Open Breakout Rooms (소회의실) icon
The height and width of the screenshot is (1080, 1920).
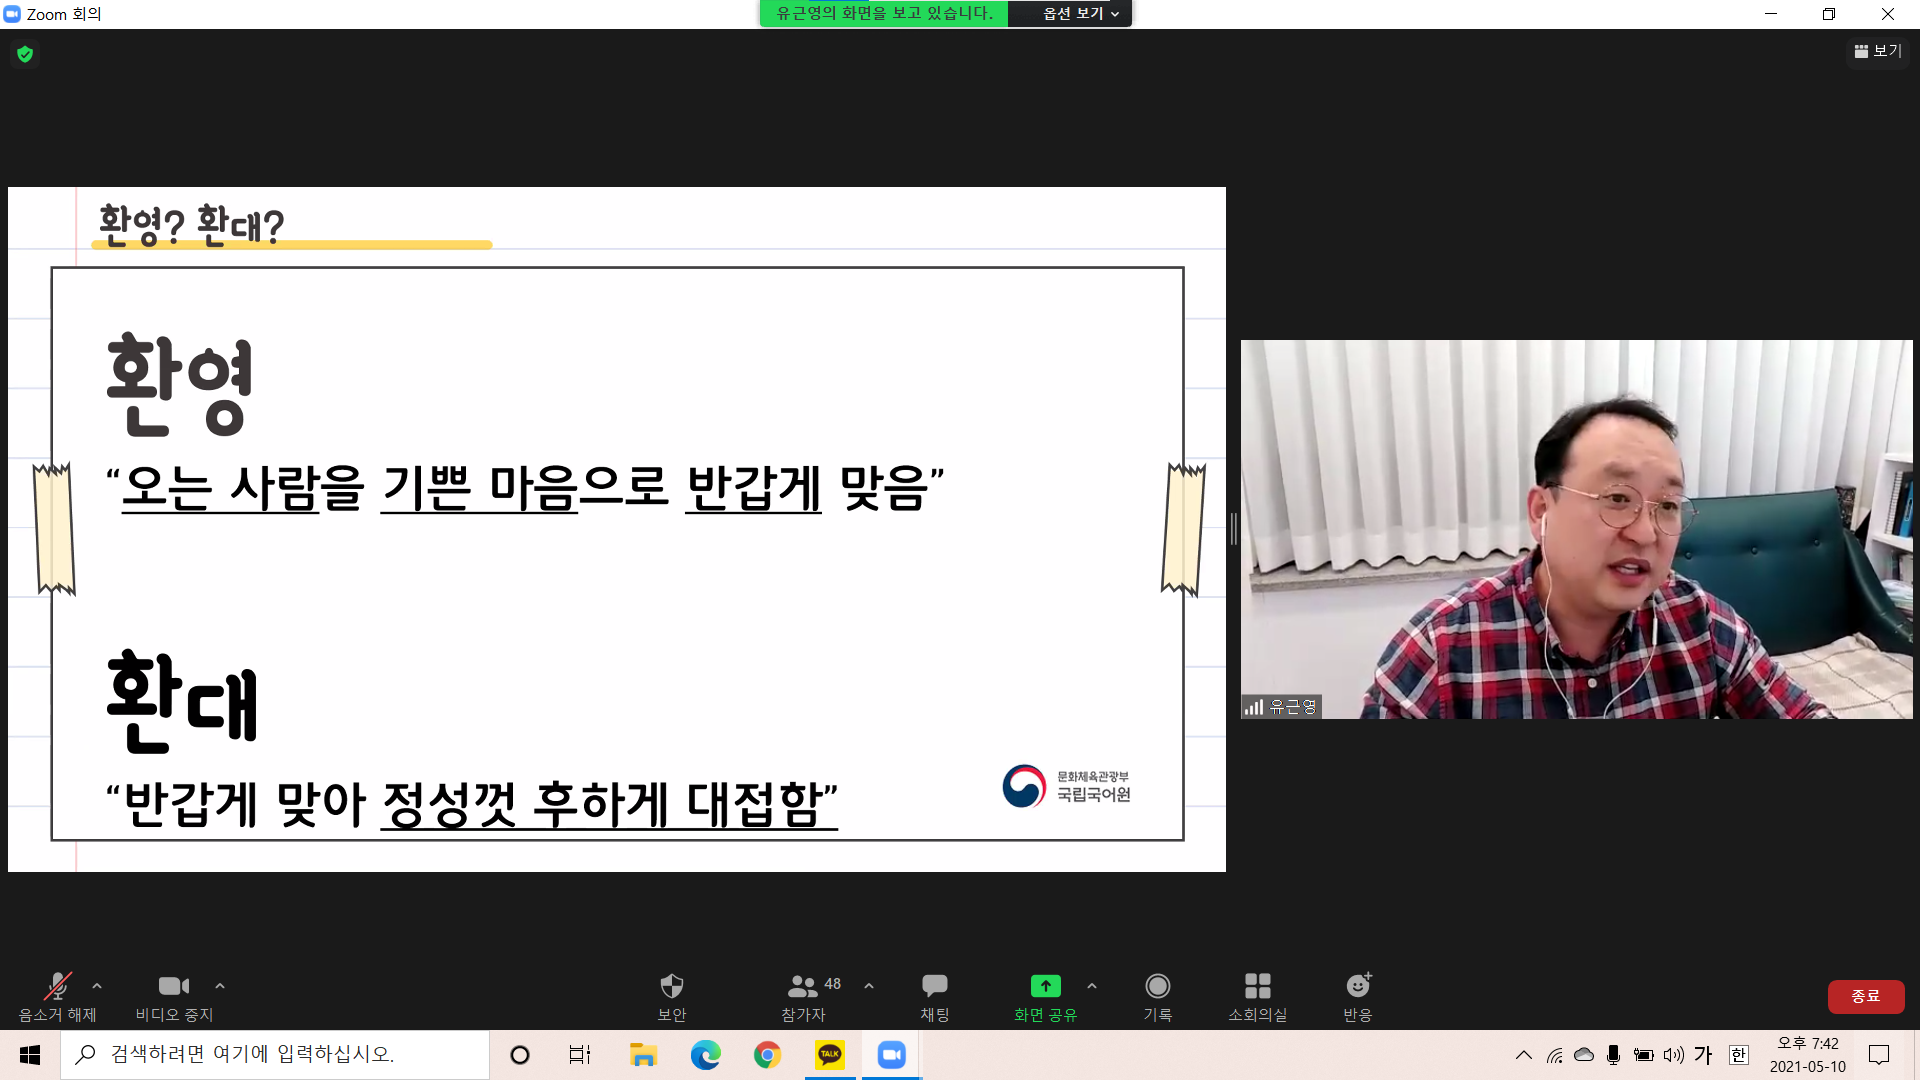[1257, 987]
